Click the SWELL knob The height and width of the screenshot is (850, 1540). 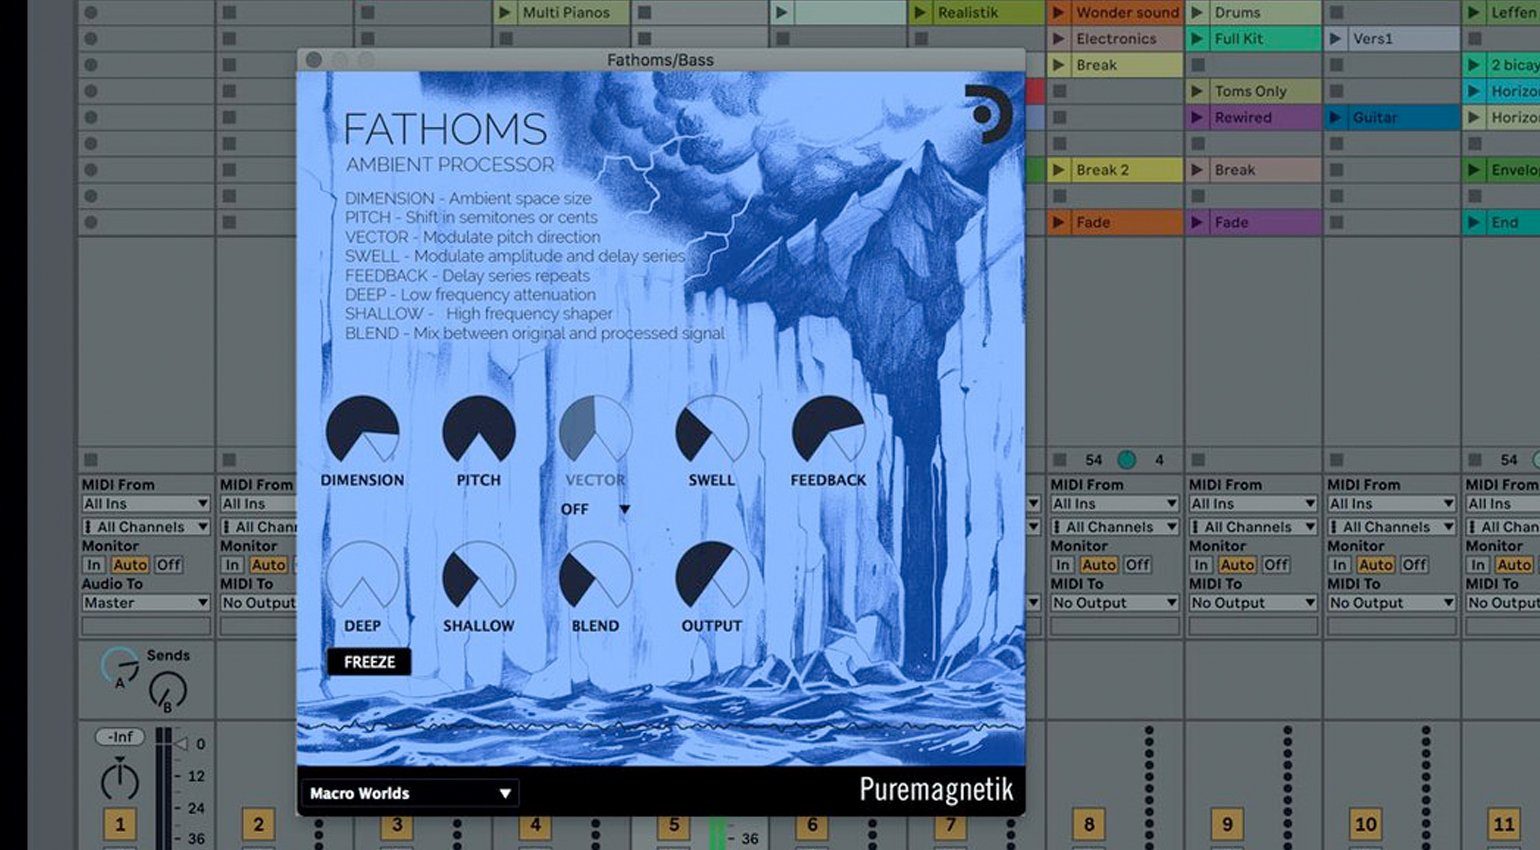[712, 430]
